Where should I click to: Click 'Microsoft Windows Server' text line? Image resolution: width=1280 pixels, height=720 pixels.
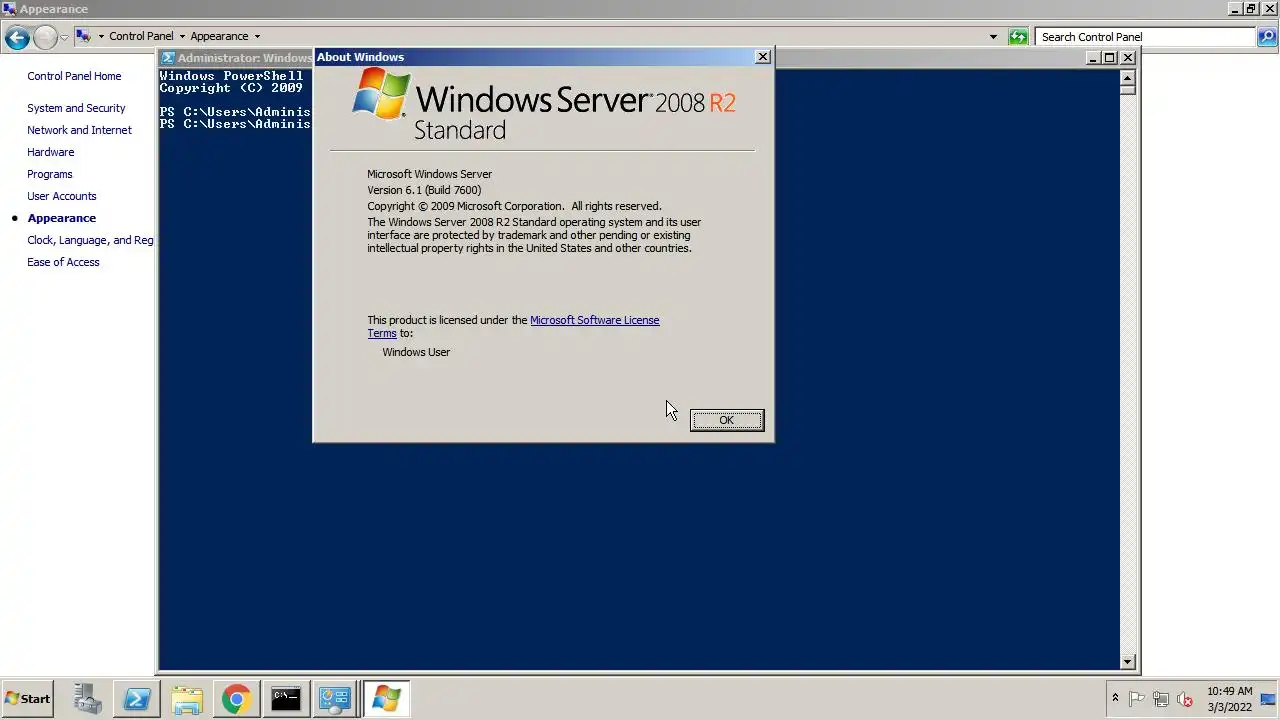[429, 174]
